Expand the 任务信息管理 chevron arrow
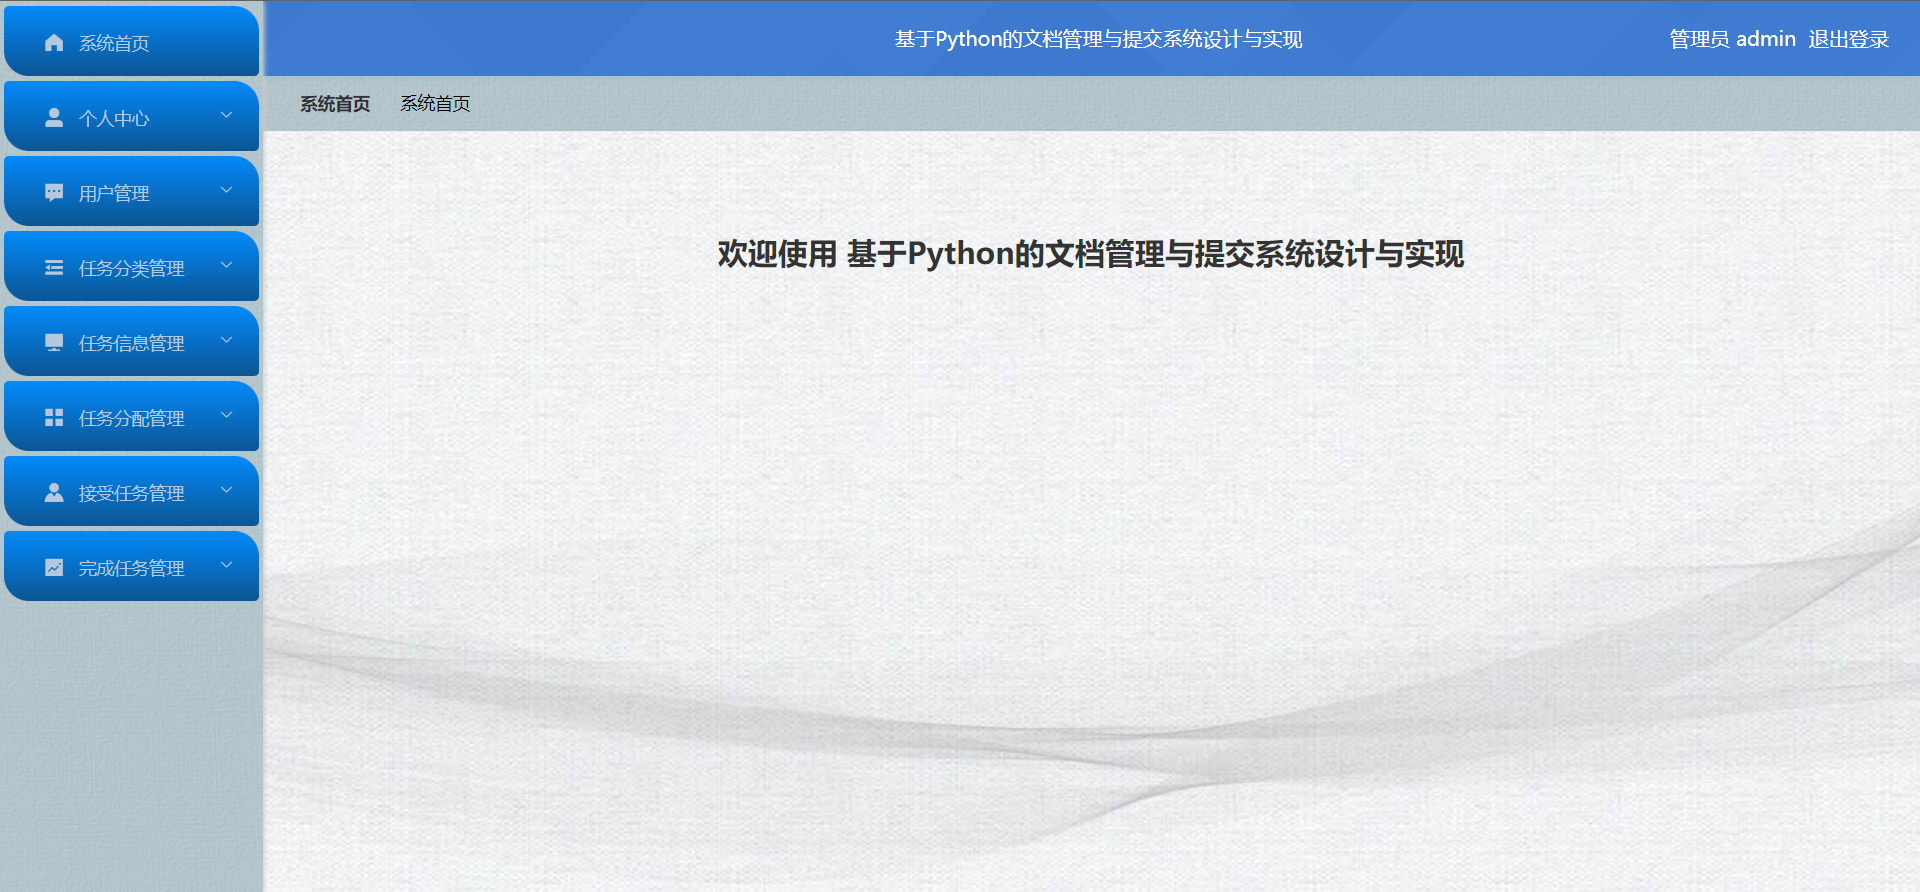The image size is (1920, 892). pos(226,340)
